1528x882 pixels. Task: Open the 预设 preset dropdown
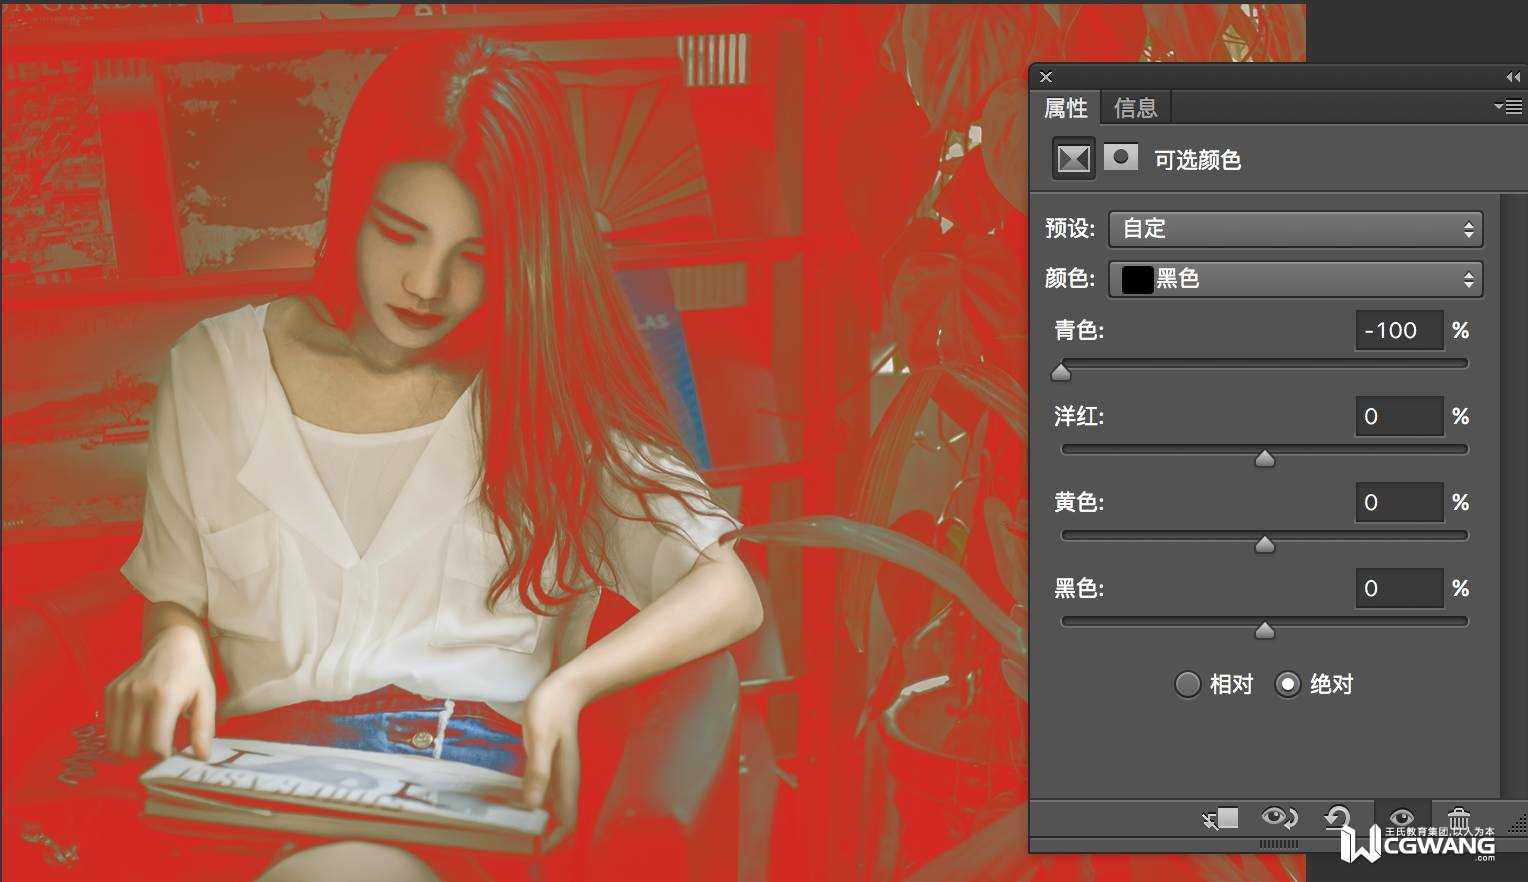click(x=1295, y=229)
